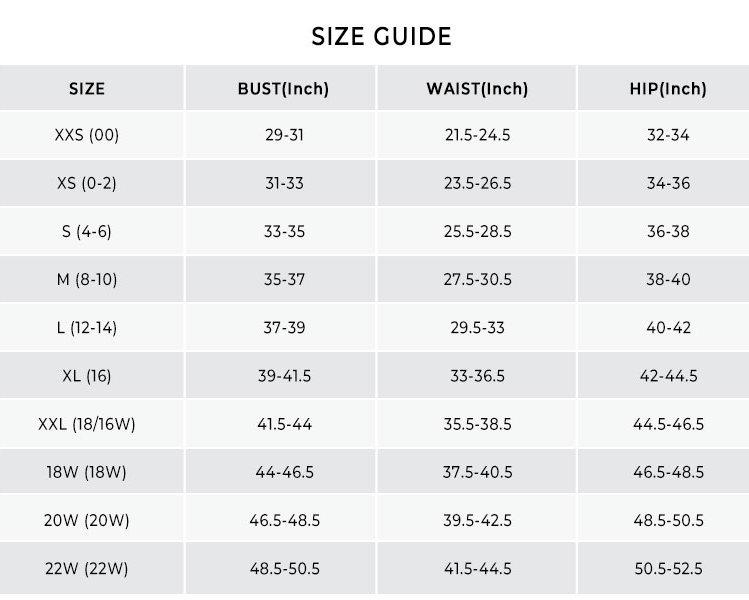This screenshot has height=600, width=749.
Task: Choose the S (4-6) size label
Action: tap(87, 231)
